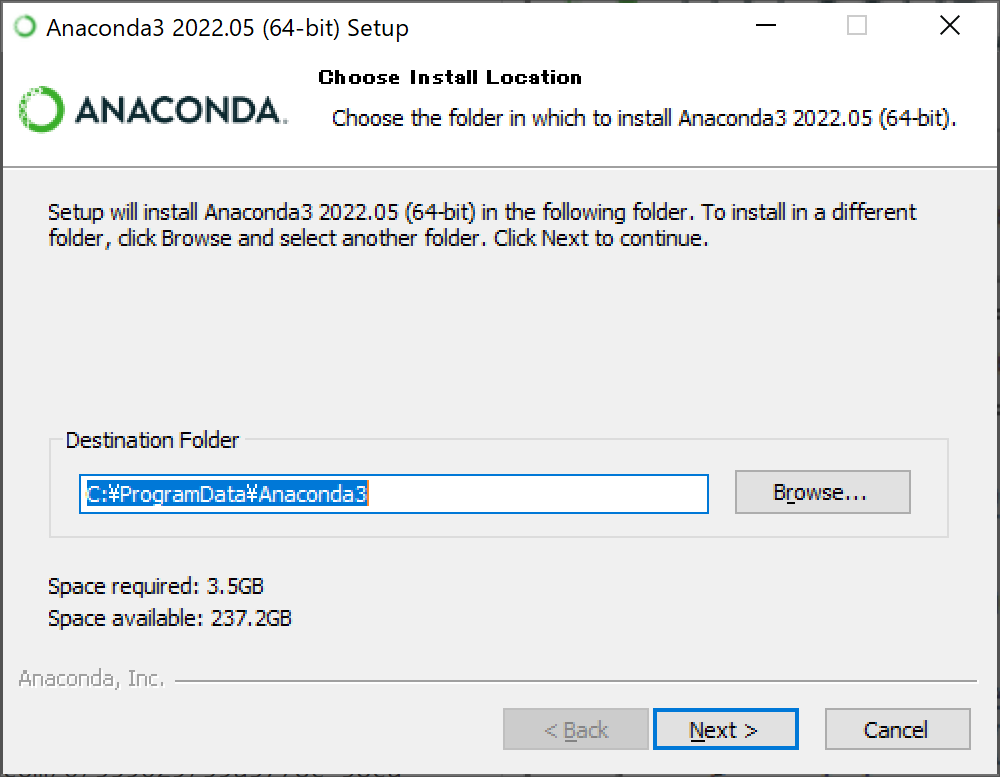Click the Space required 3.5GB text
Image resolution: width=1000 pixels, height=777 pixels.
(156, 586)
